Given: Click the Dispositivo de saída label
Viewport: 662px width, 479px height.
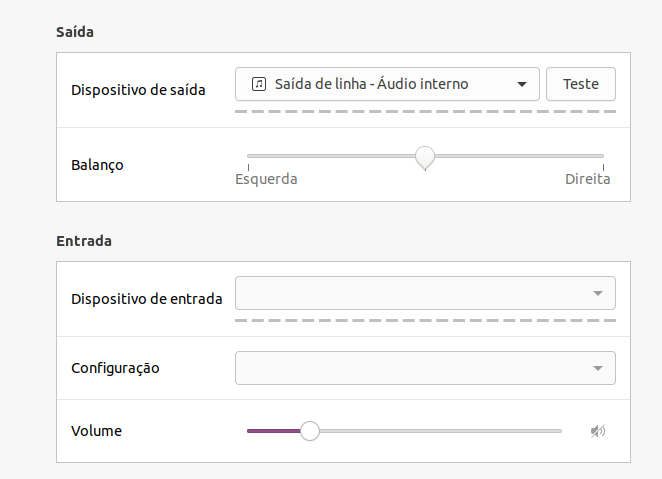Looking at the screenshot, I should [138, 90].
